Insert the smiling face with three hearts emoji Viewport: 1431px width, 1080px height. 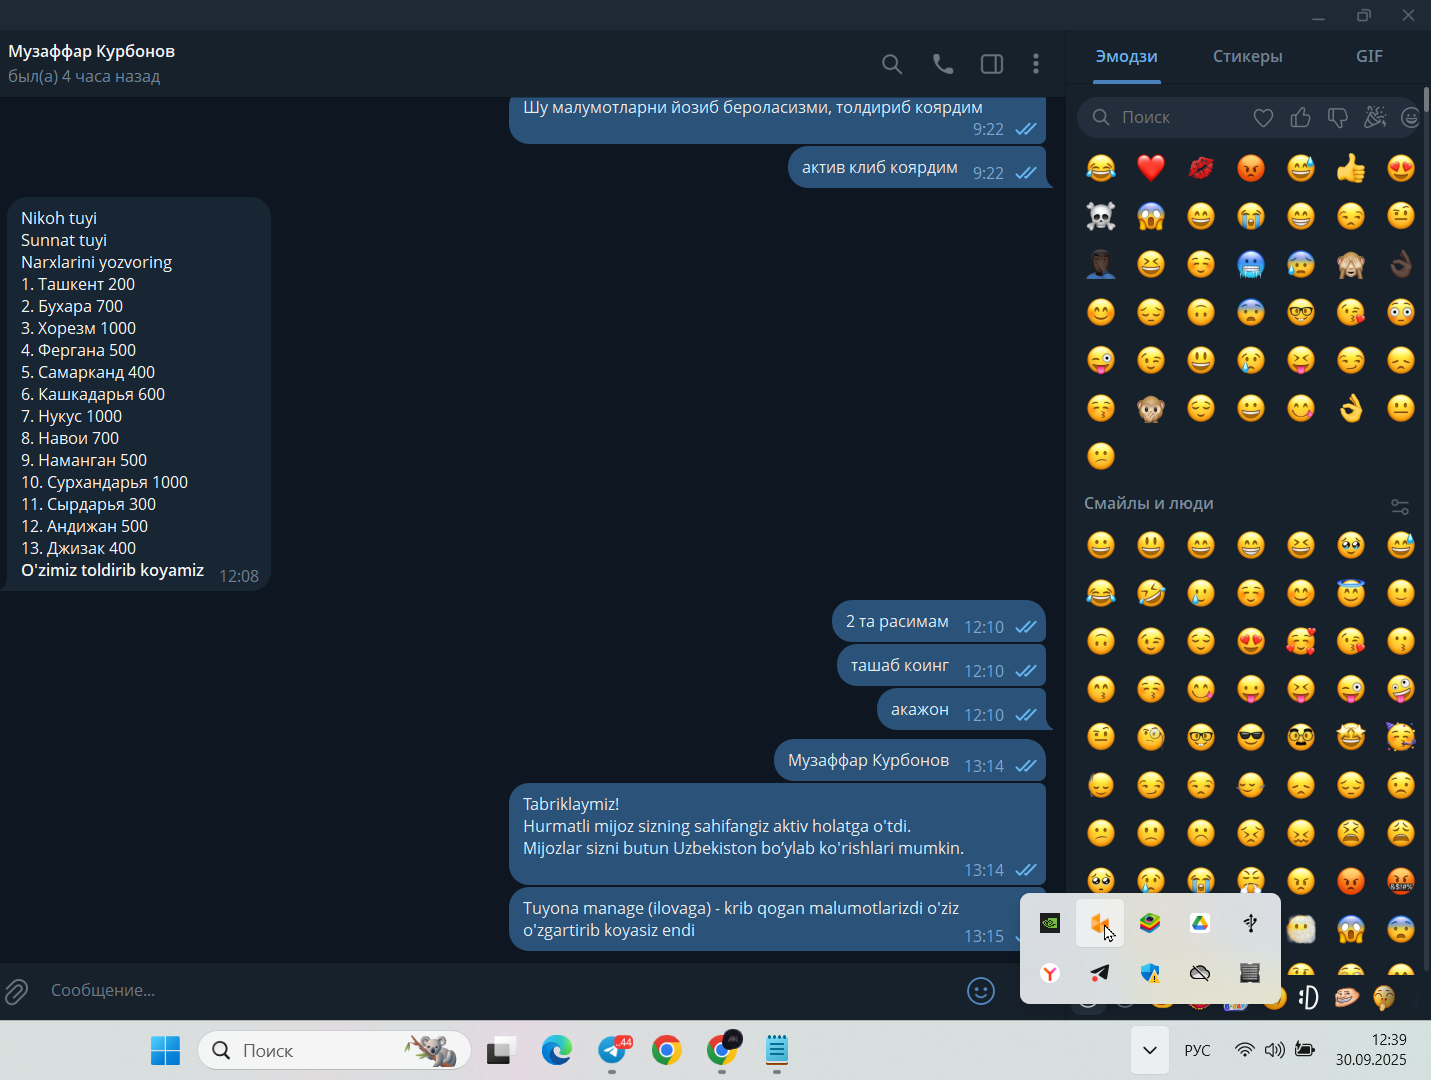click(x=1301, y=641)
